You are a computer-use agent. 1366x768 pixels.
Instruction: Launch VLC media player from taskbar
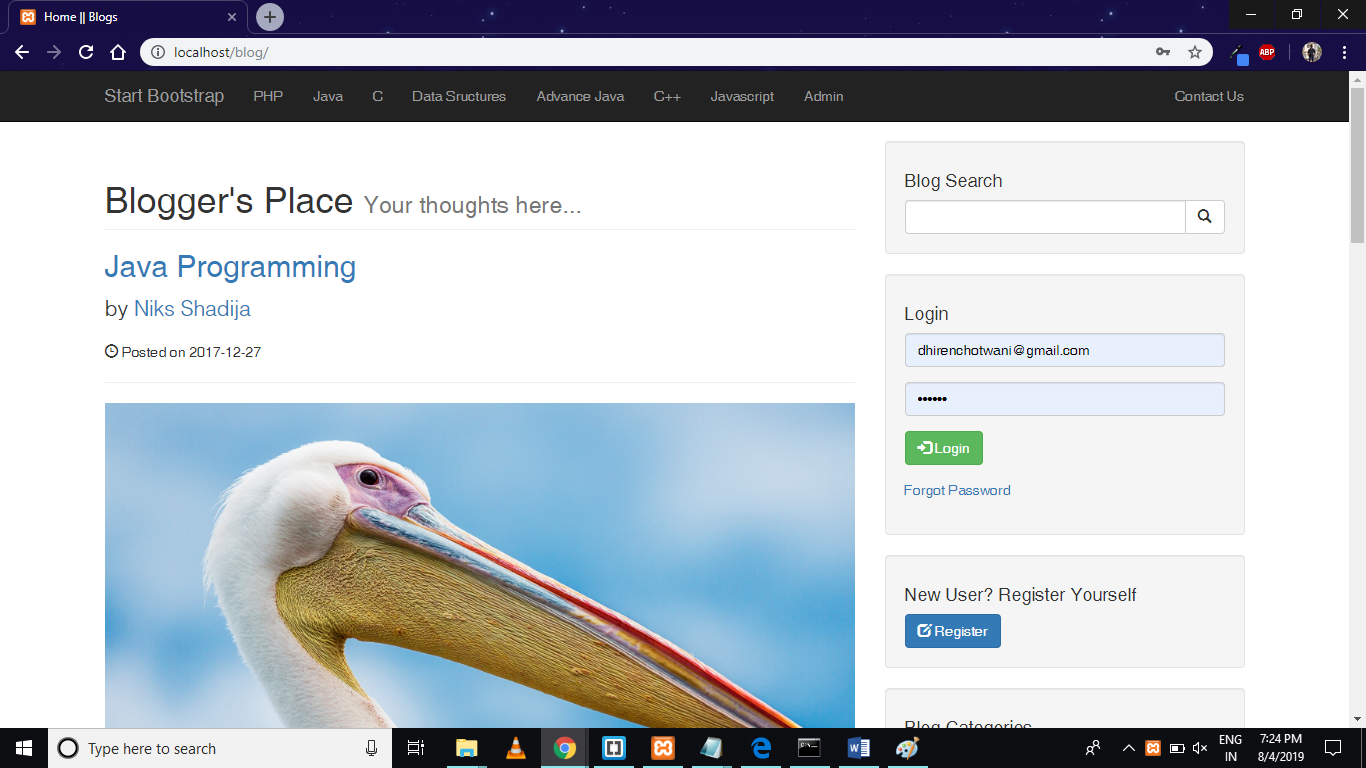(516, 748)
